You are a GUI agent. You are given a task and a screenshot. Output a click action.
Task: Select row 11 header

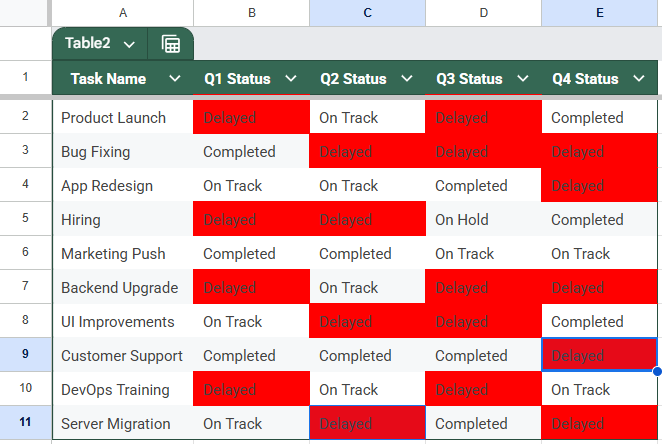[x=25, y=422]
